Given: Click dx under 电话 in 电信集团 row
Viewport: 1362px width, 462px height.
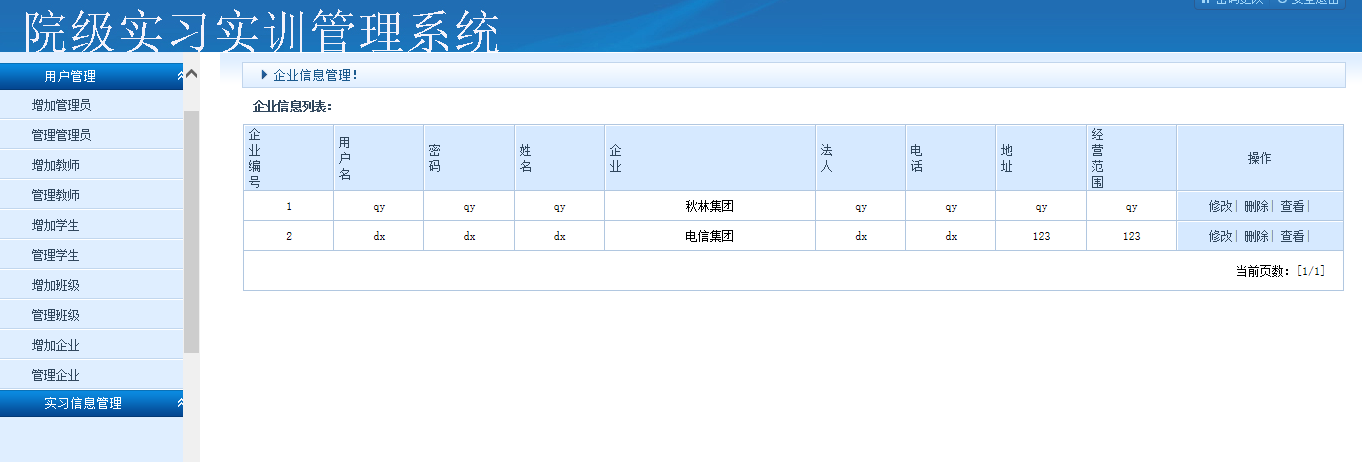Looking at the screenshot, I should pos(951,236).
